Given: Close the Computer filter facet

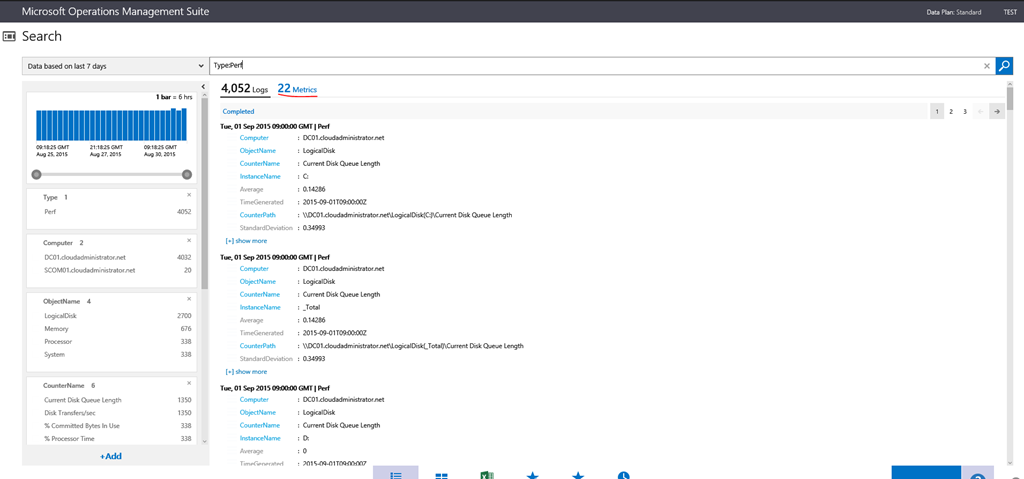Looking at the screenshot, I should point(189,241).
